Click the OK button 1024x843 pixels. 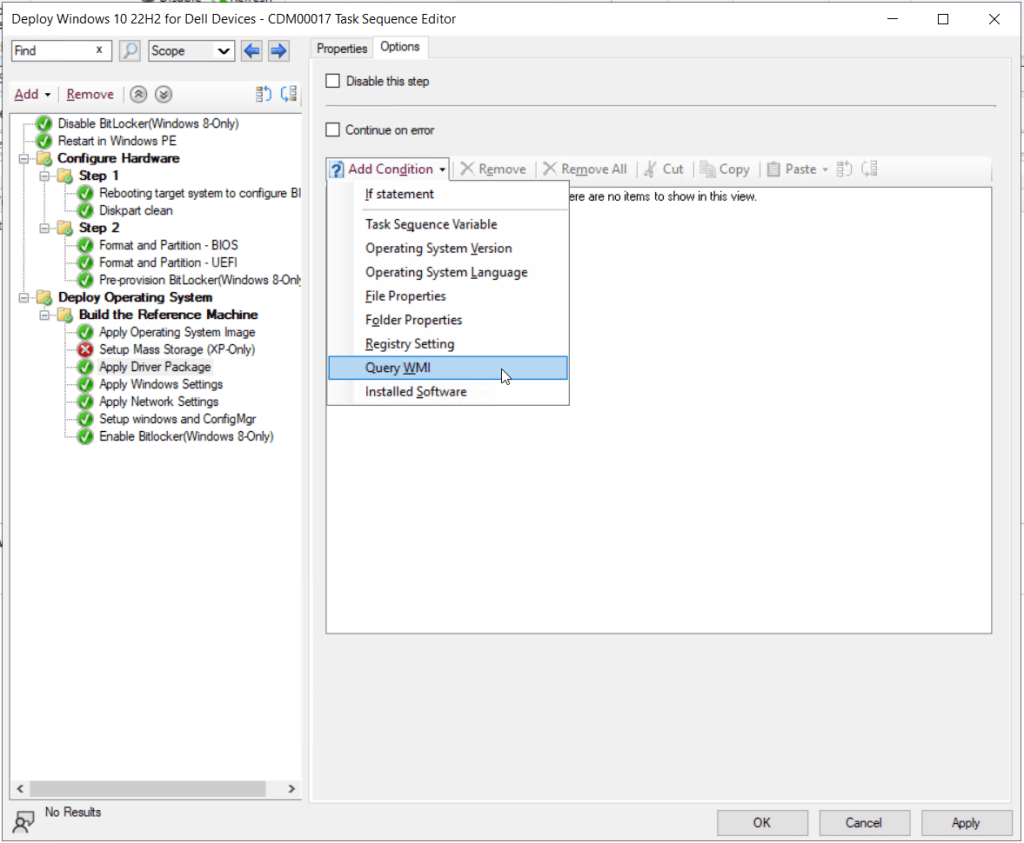coord(762,823)
